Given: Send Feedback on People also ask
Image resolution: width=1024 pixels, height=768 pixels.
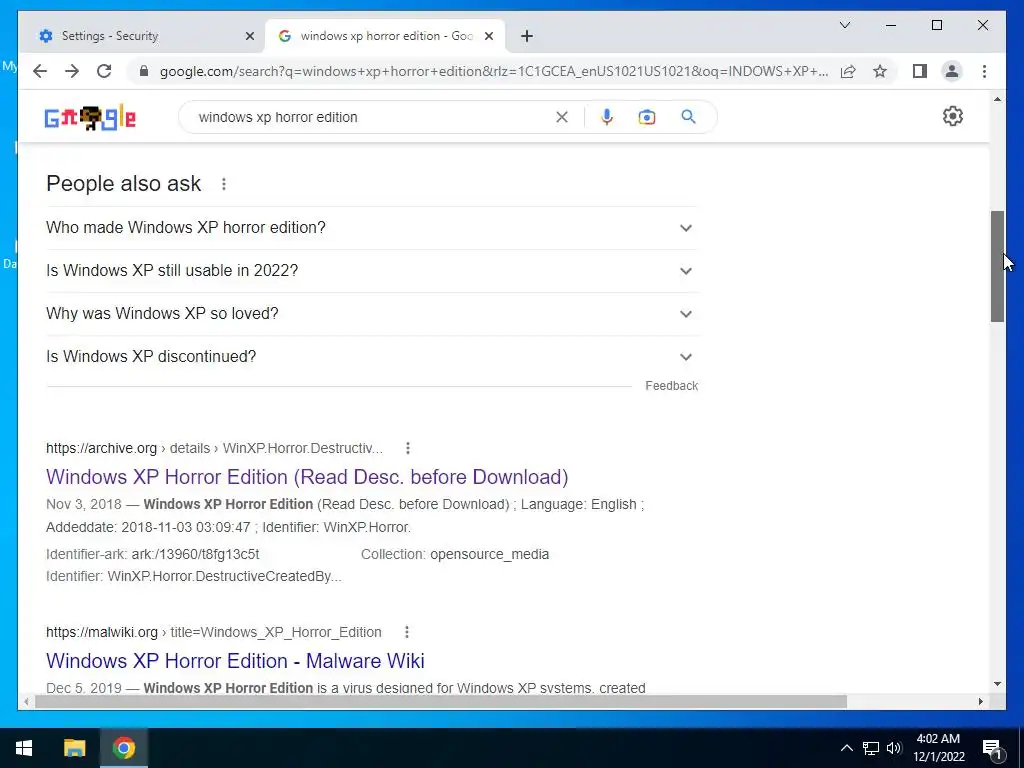Looking at the screenshot, I should click(671, 386).
